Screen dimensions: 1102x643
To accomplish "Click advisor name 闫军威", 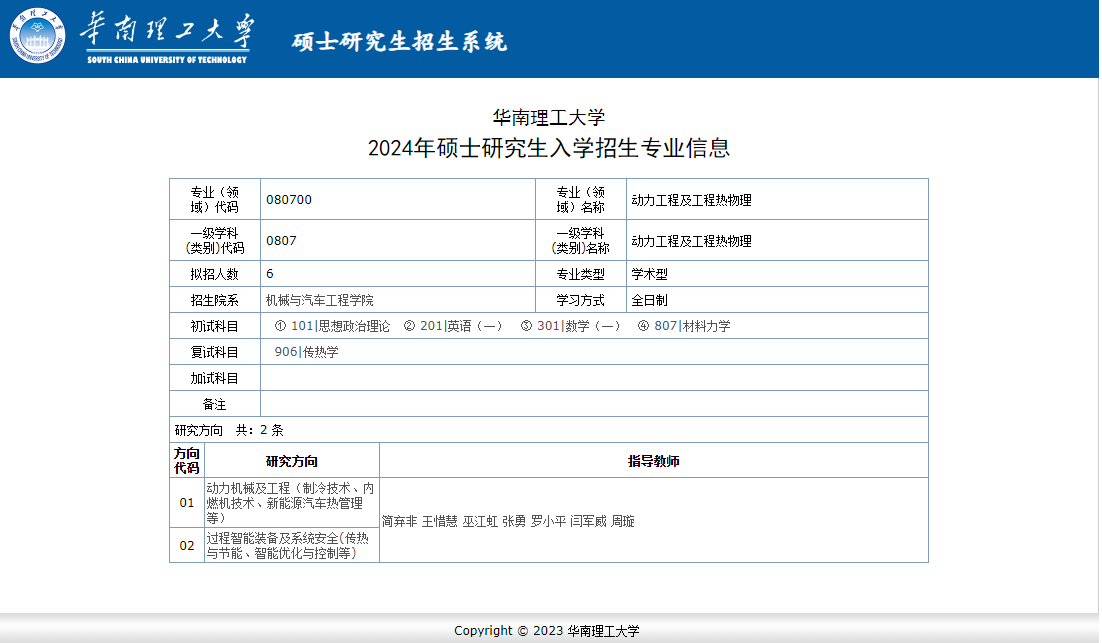I will tap(588, 521).
